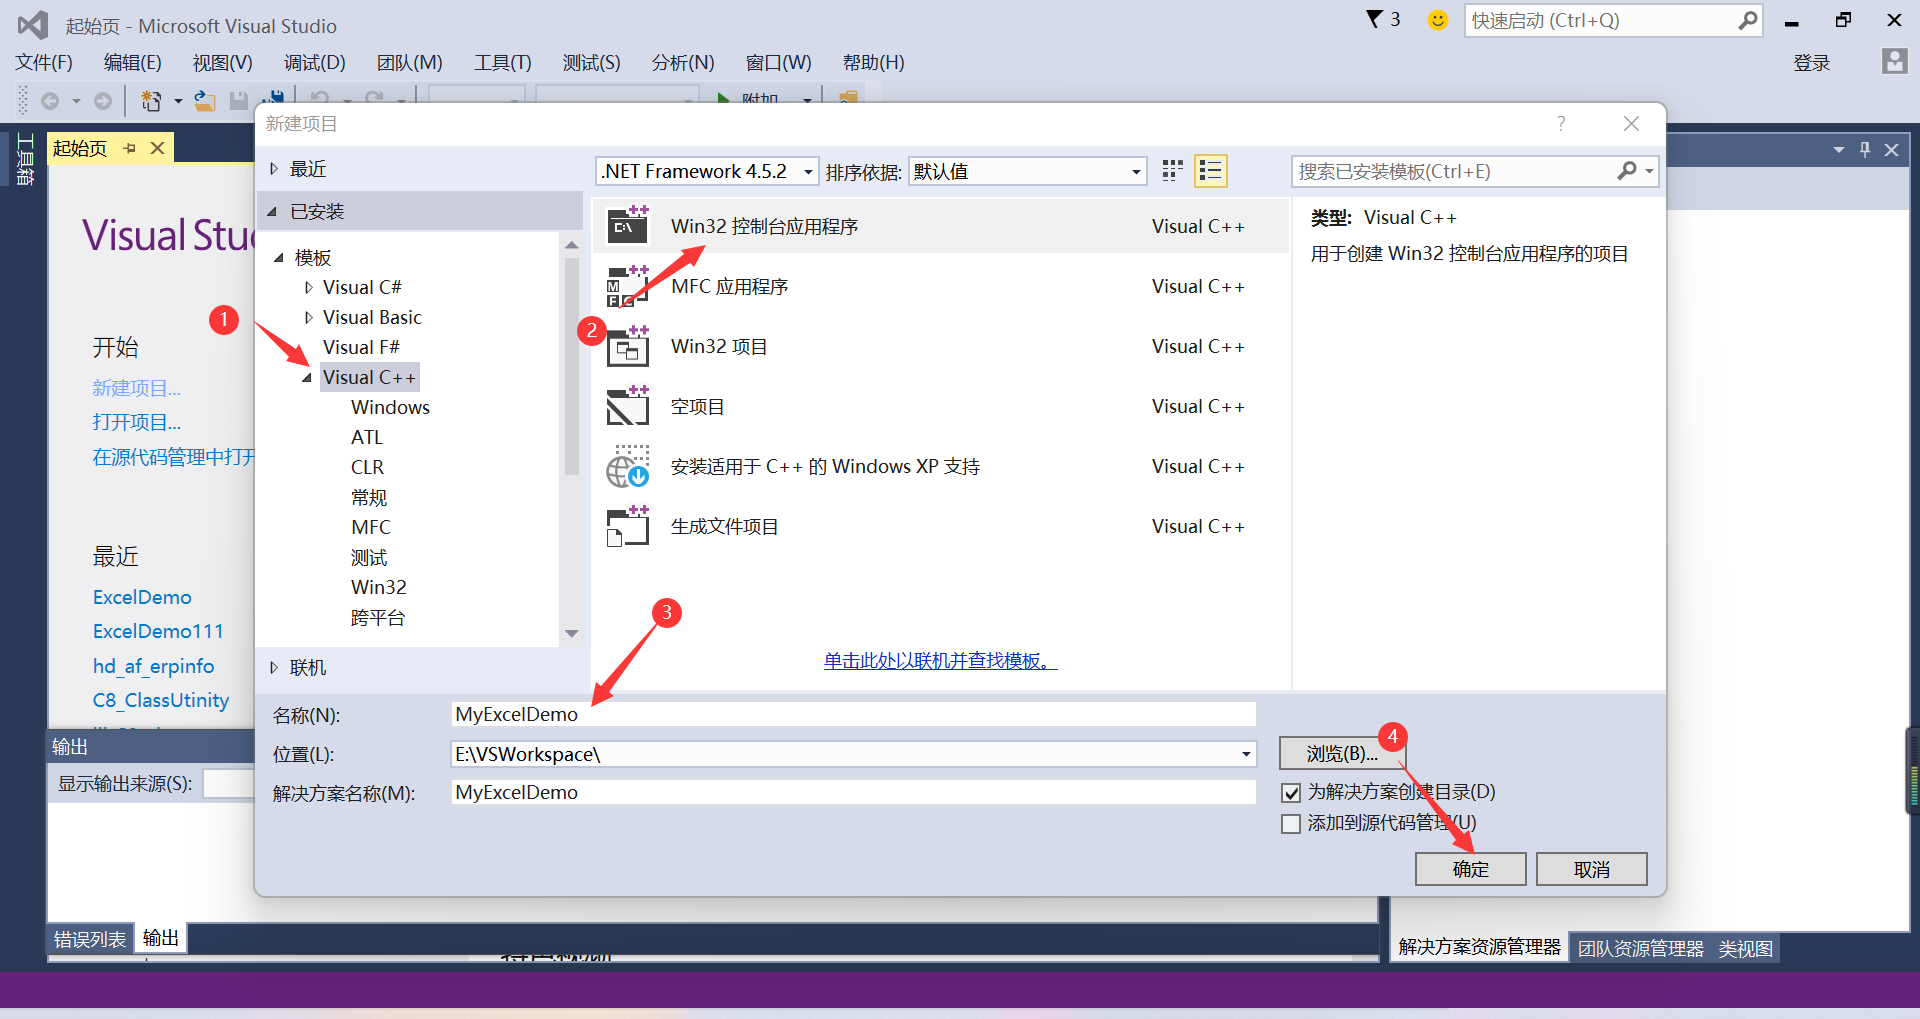Viewport: 1920px width, 1019px height.
Task: Collapse the Visual C++ tree node
Action: [307, 378]
